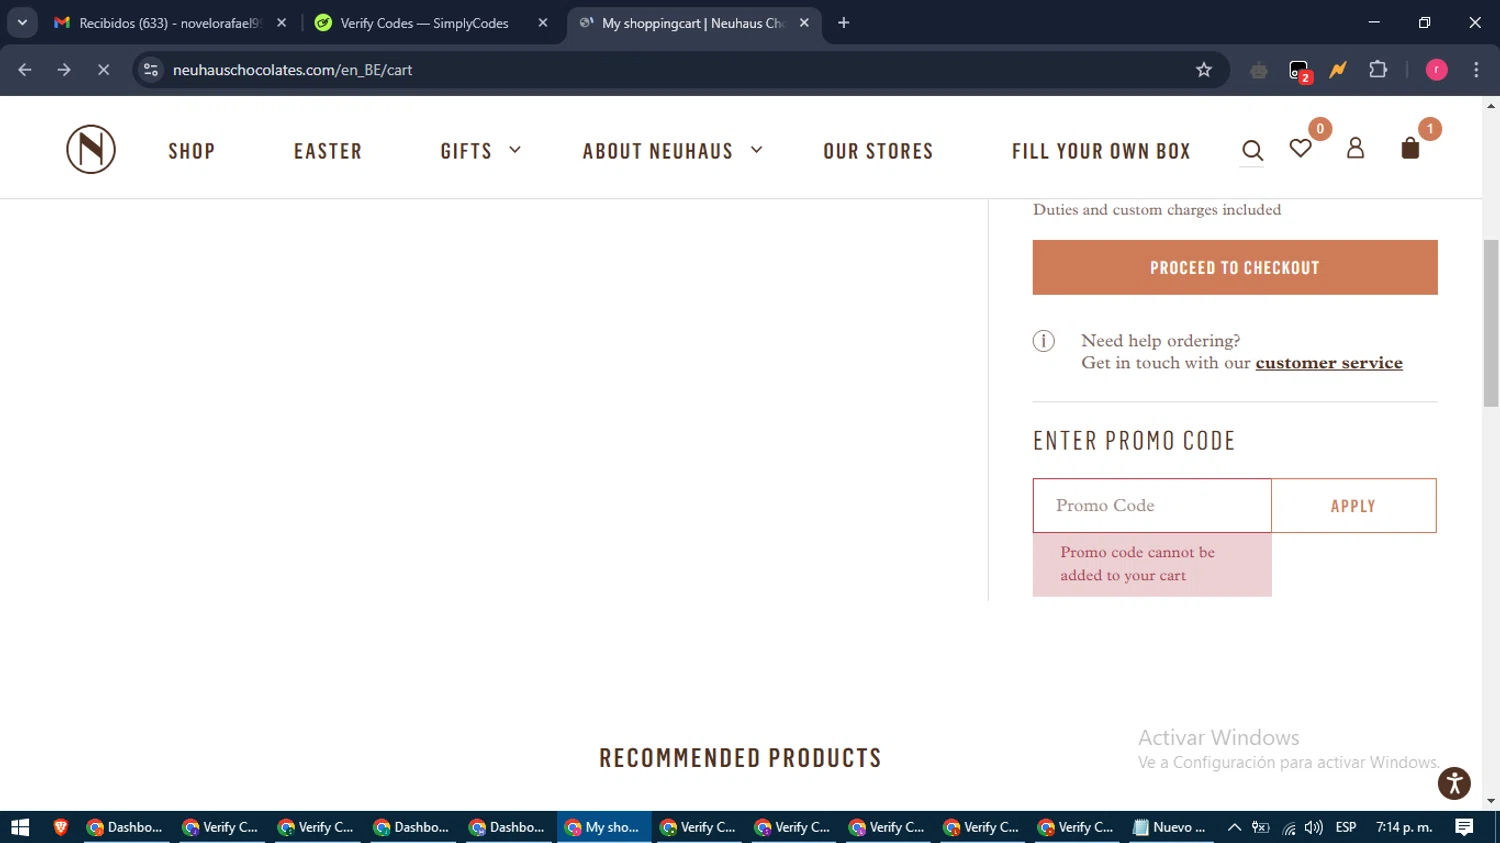Click the scrollbar down arrow
This screenshot has width=1500, height=843.
[1491, 801]
